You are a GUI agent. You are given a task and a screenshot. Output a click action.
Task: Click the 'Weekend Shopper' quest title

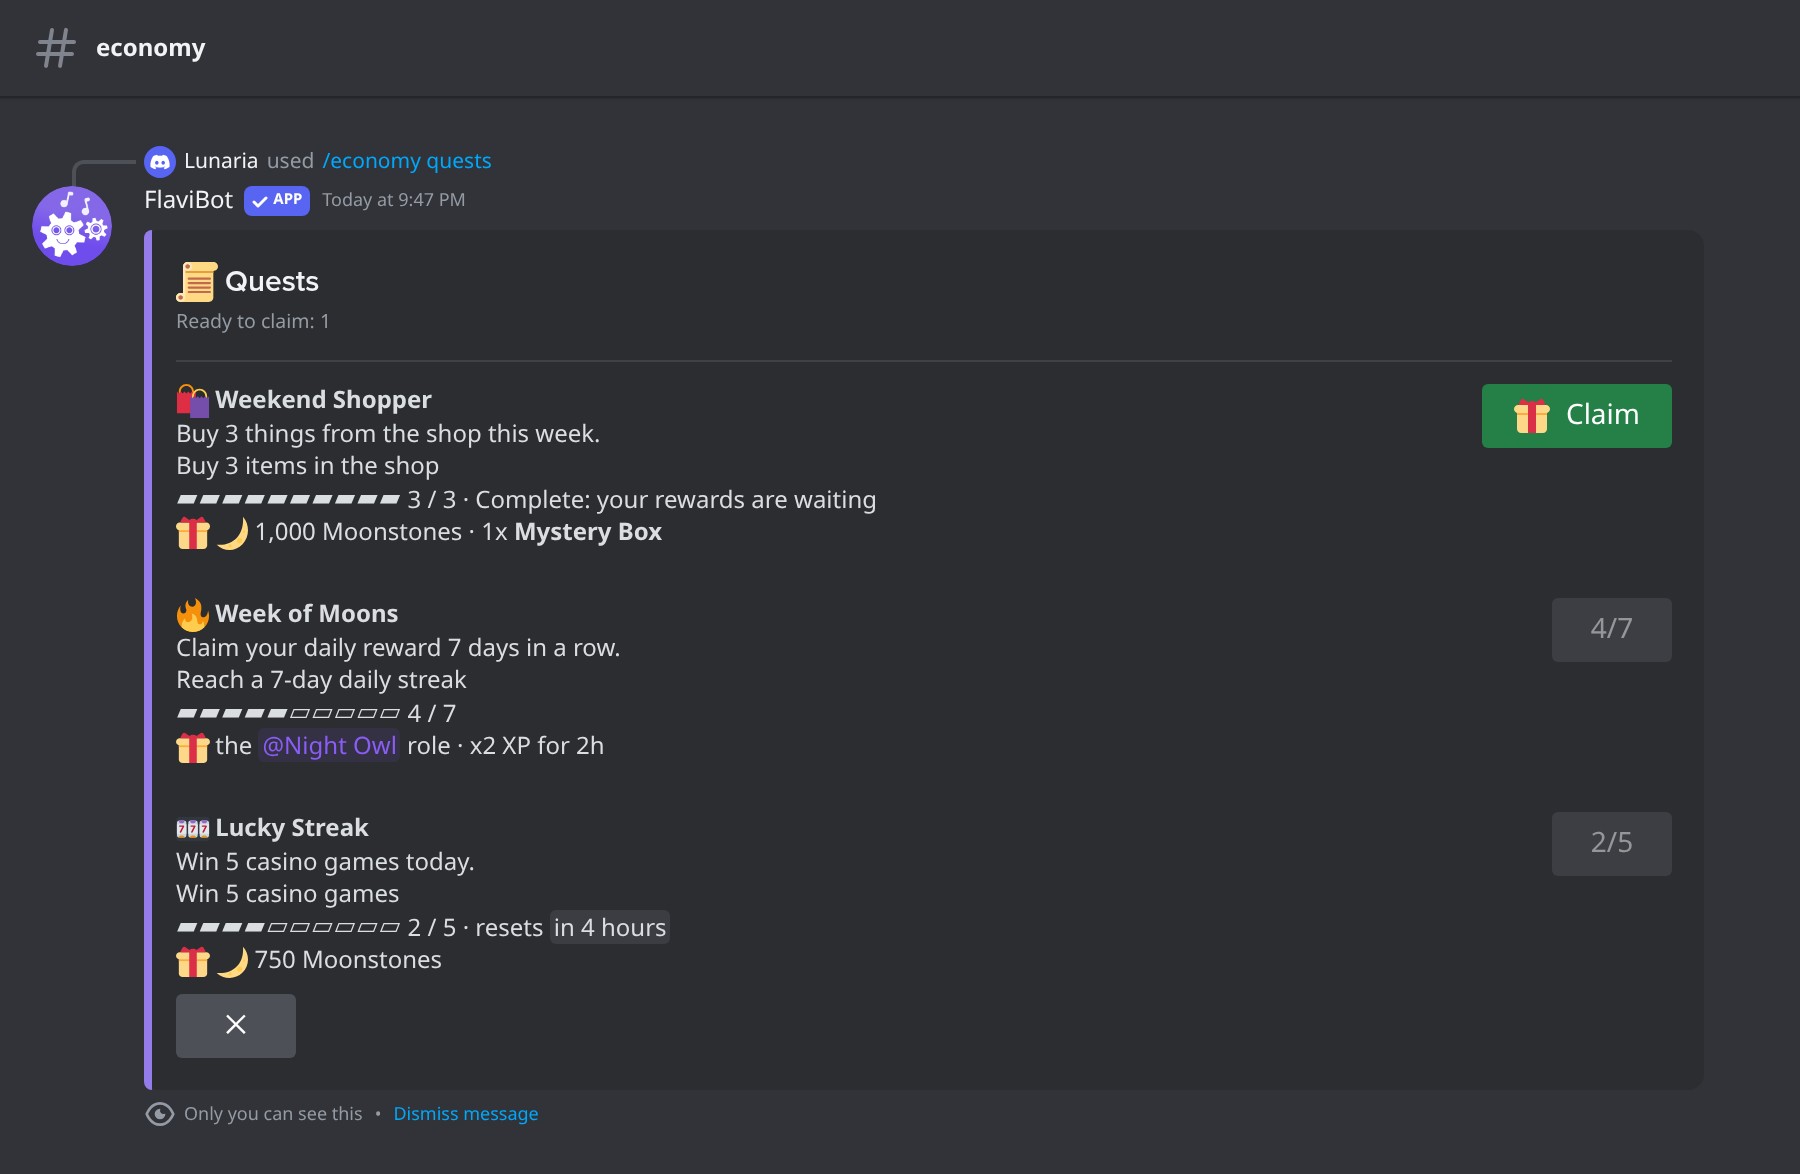(x=324, y=400)
